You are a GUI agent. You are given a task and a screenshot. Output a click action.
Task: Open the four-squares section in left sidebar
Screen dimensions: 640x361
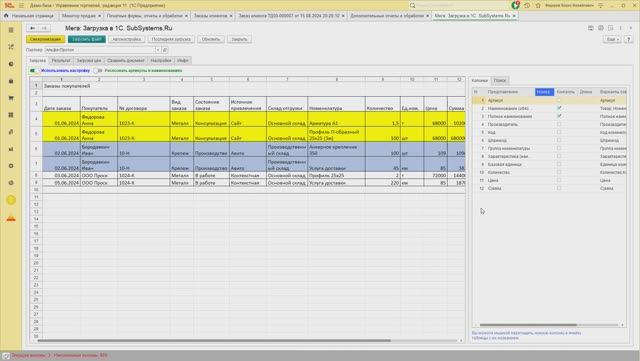pos(11,115)
